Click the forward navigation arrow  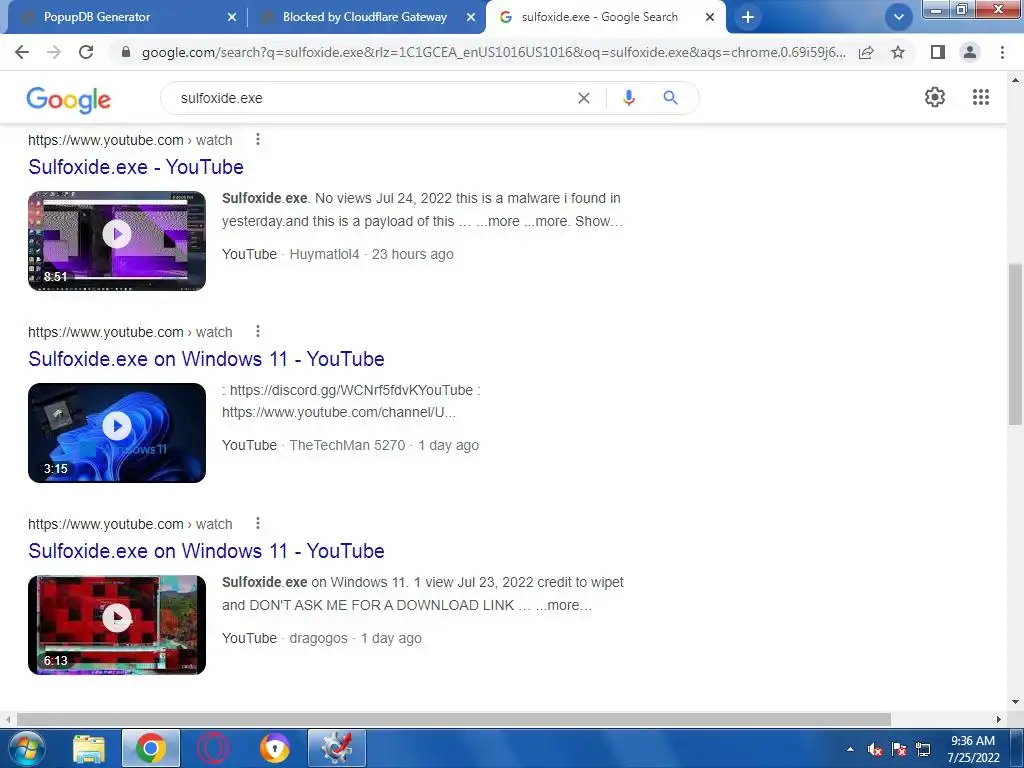(54, 52)
